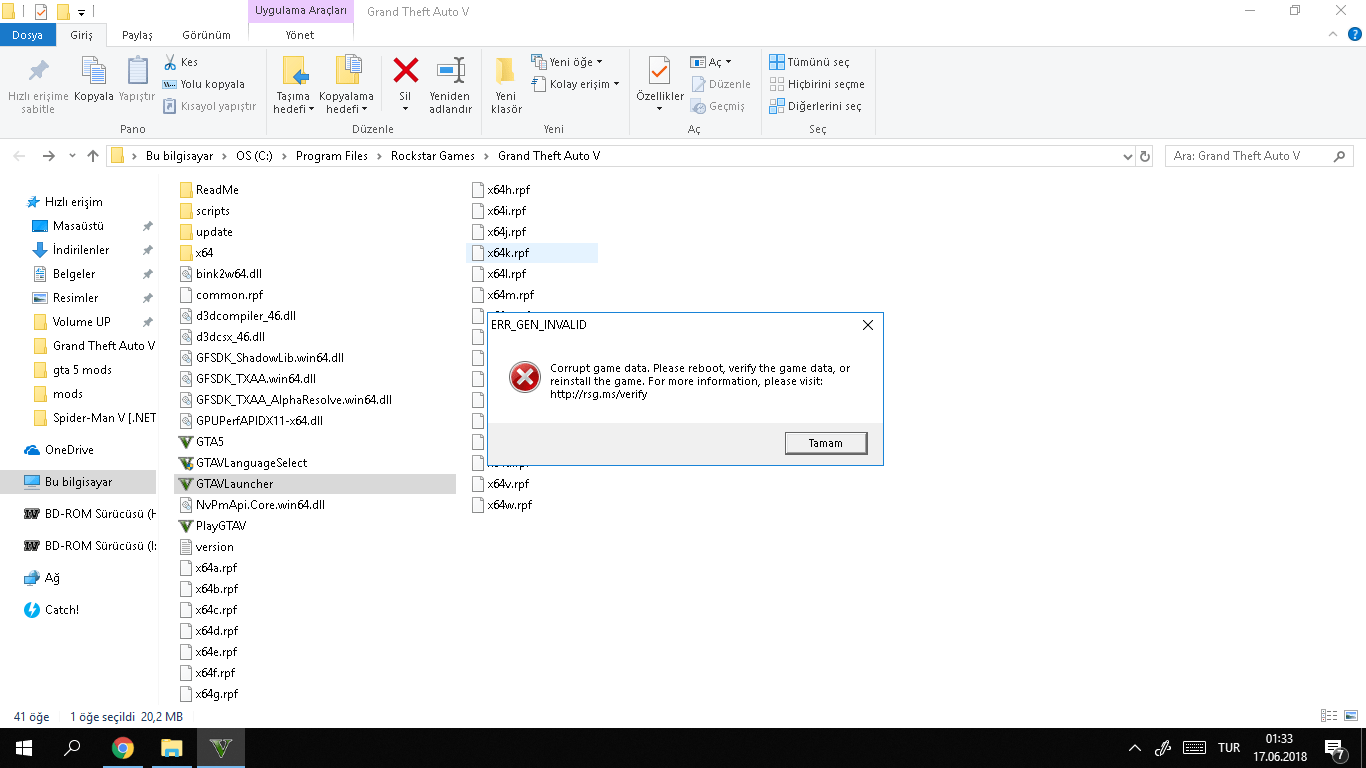This screenshot has height=768, width=1366.
Task: Click the up one level arrow
Action: point(93,156)
